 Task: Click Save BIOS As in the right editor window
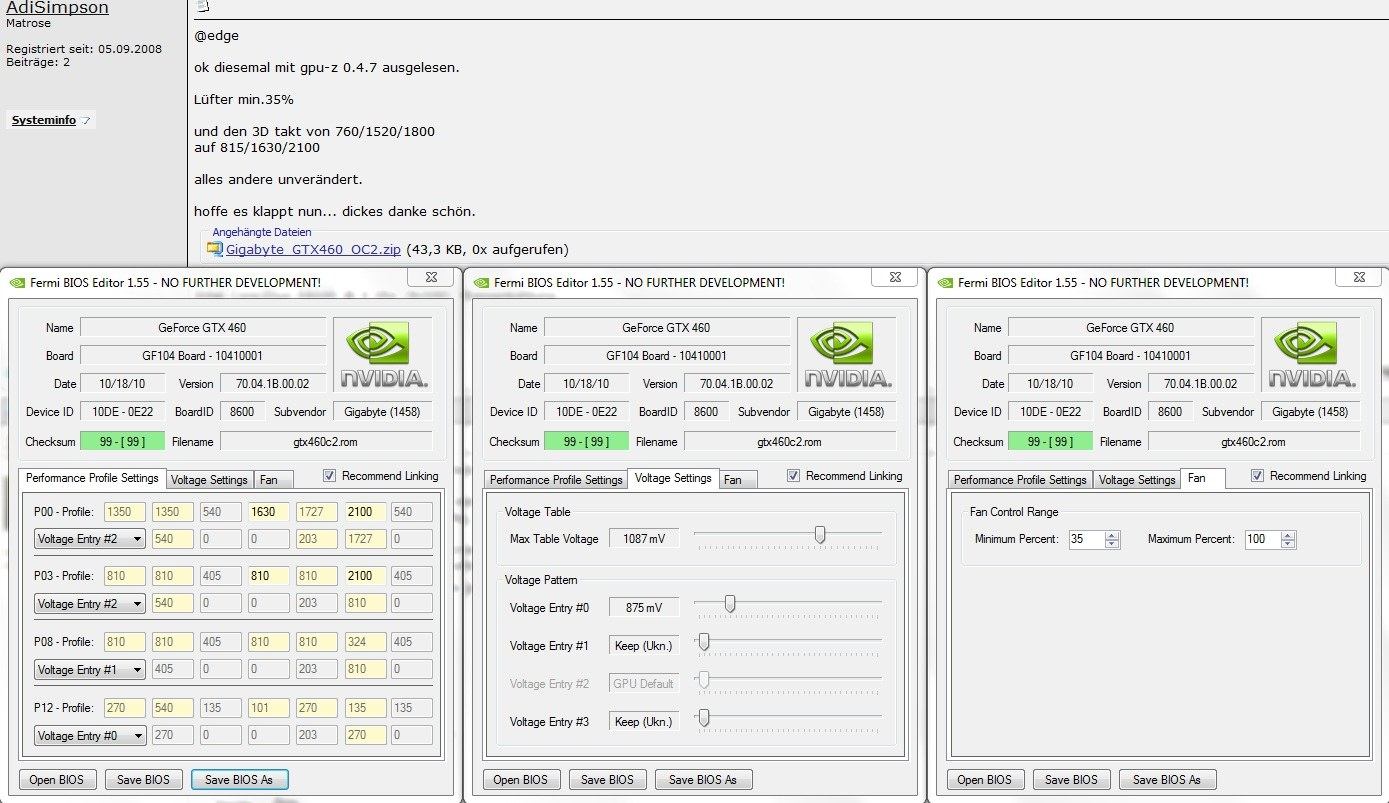pos(1167,780)
